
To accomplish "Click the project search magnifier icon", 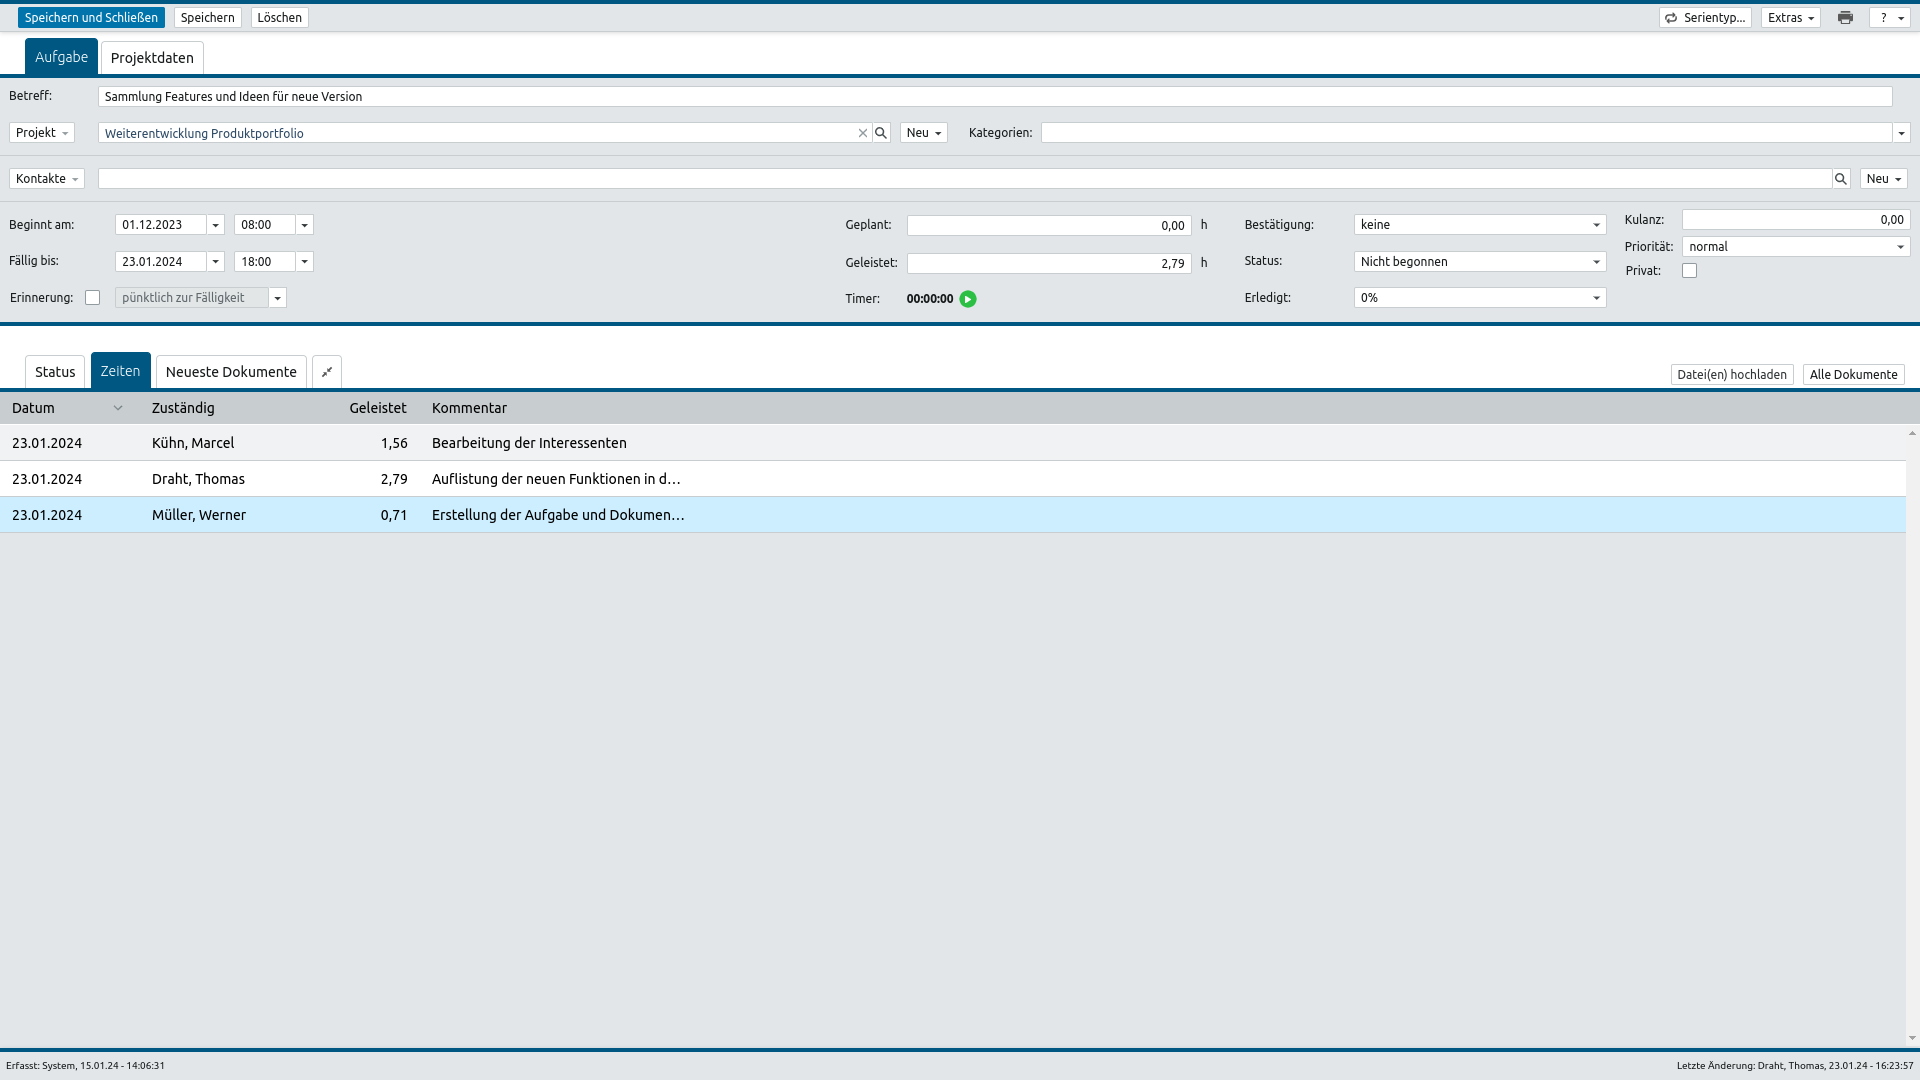I will coord(881,133).
